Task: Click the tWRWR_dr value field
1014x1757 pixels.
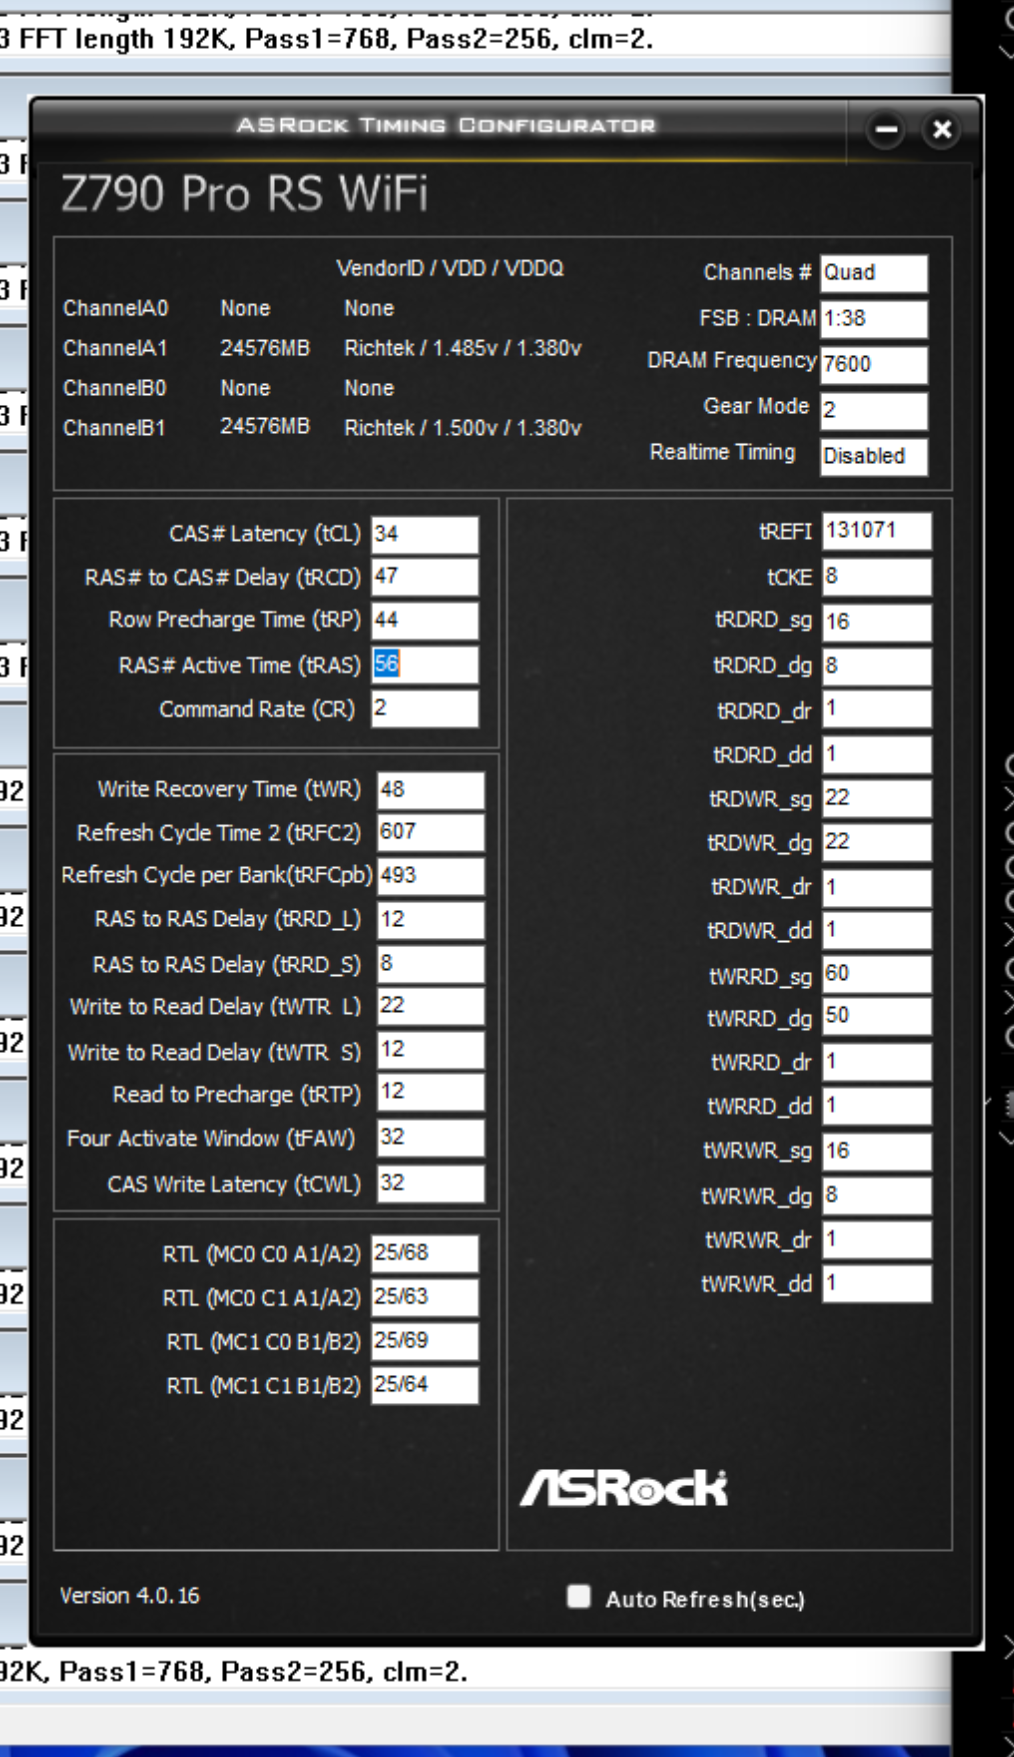Action: [877, 1239]
